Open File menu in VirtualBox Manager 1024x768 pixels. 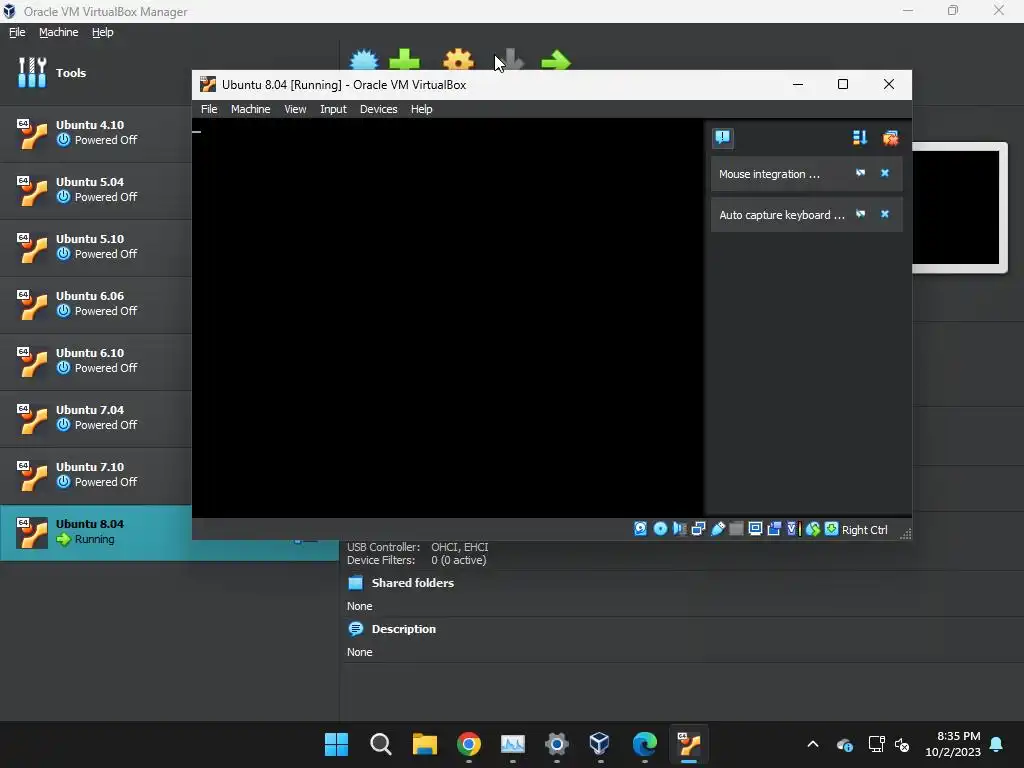tap(17, 32)
